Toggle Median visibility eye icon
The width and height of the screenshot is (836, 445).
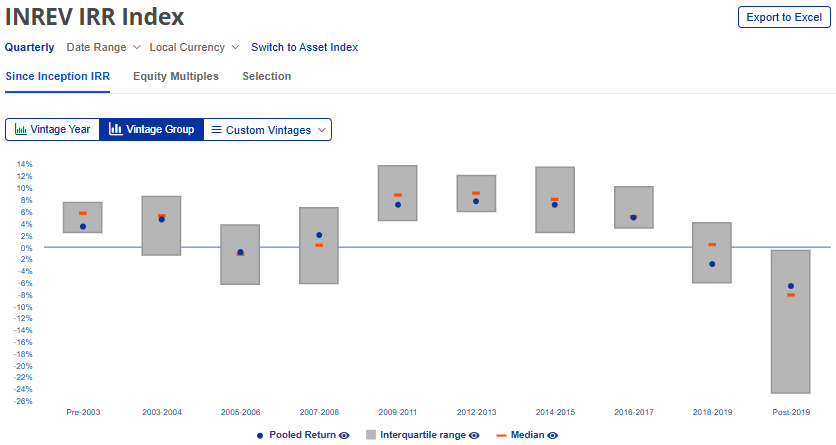(x=553, y=435)
